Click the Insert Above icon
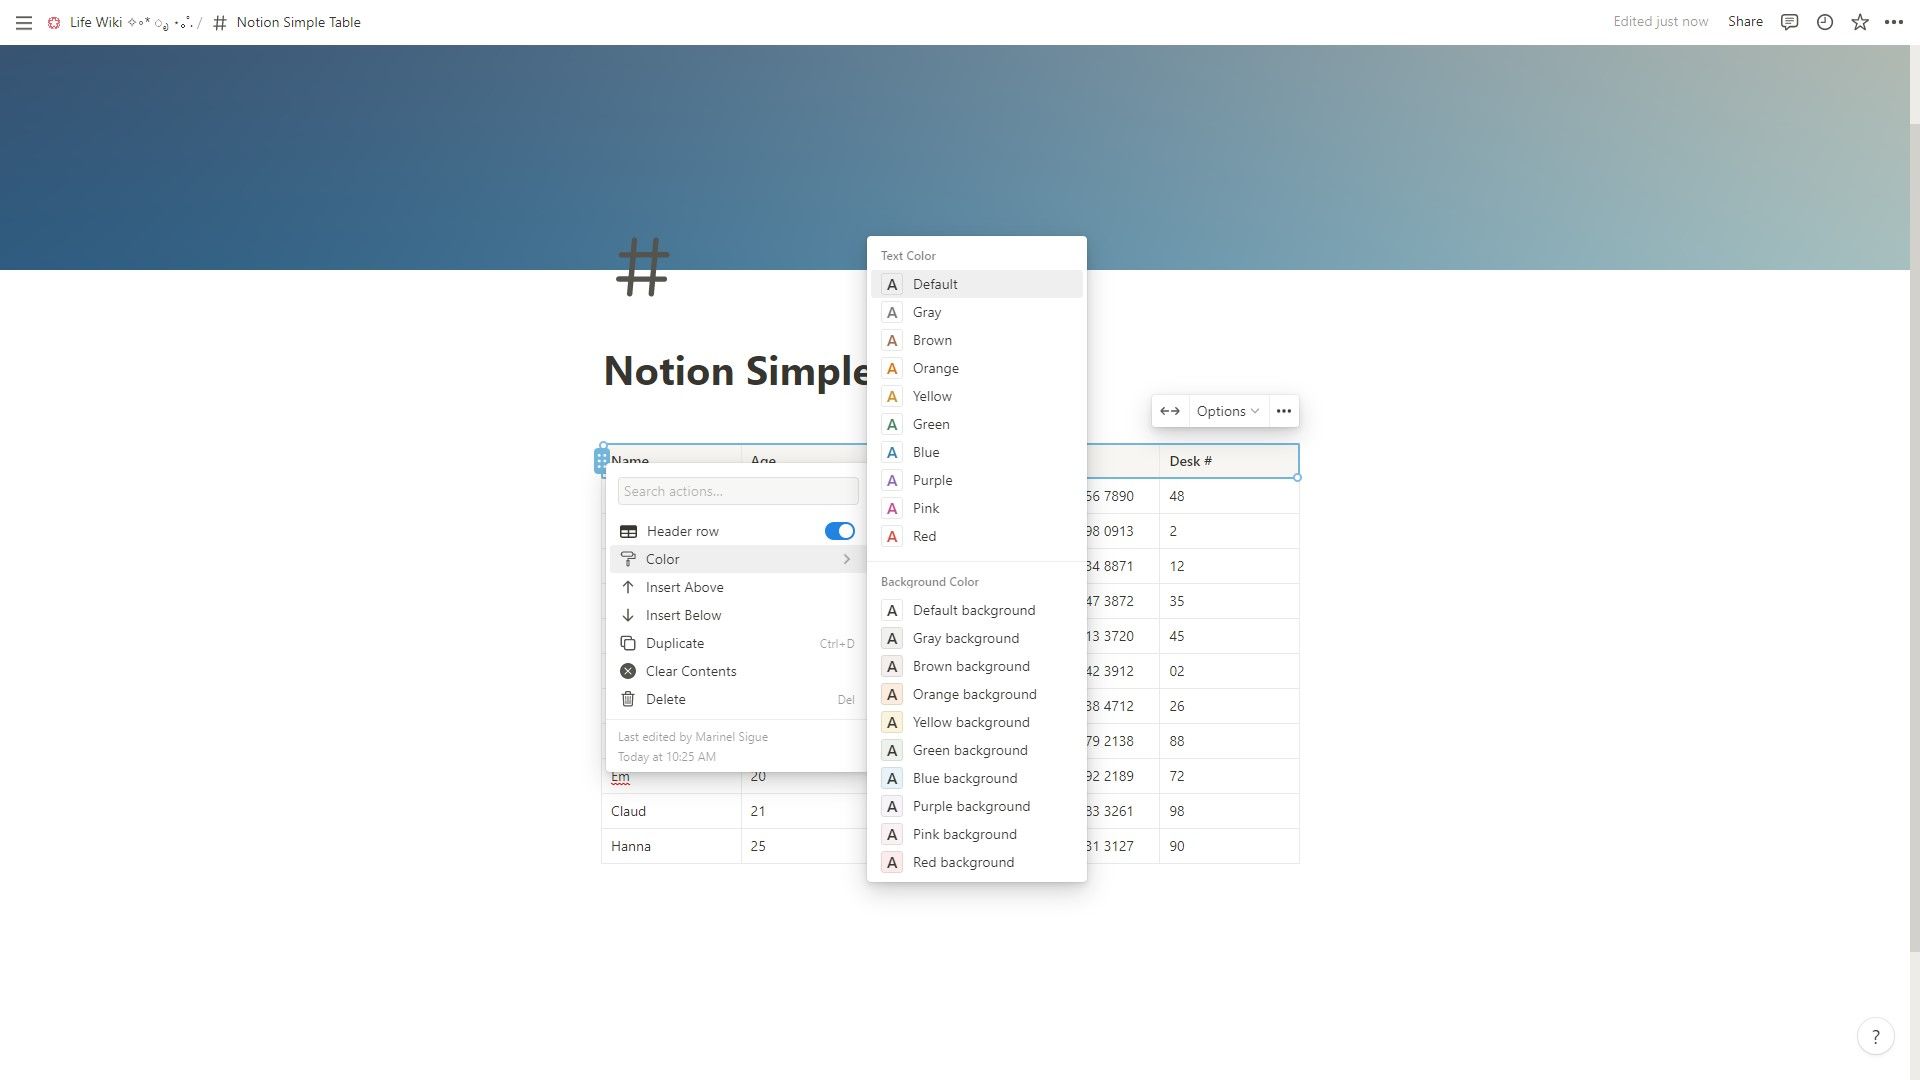 tap(628, 587)
